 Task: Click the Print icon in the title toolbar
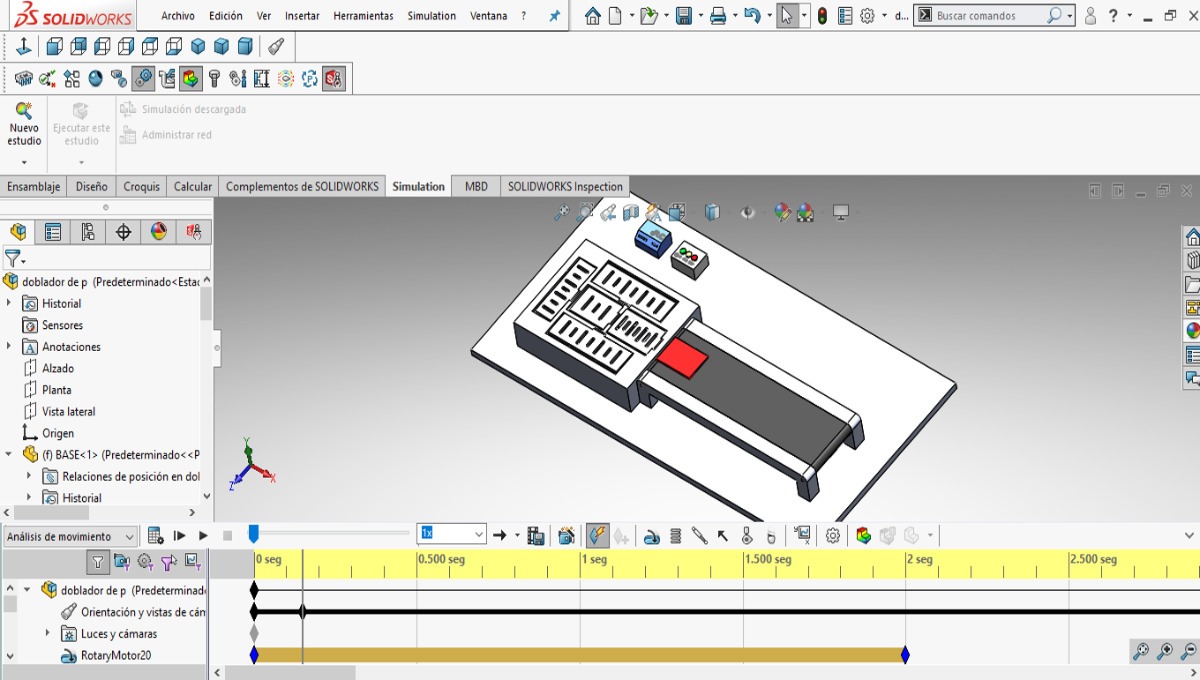(x=717, y=16)
